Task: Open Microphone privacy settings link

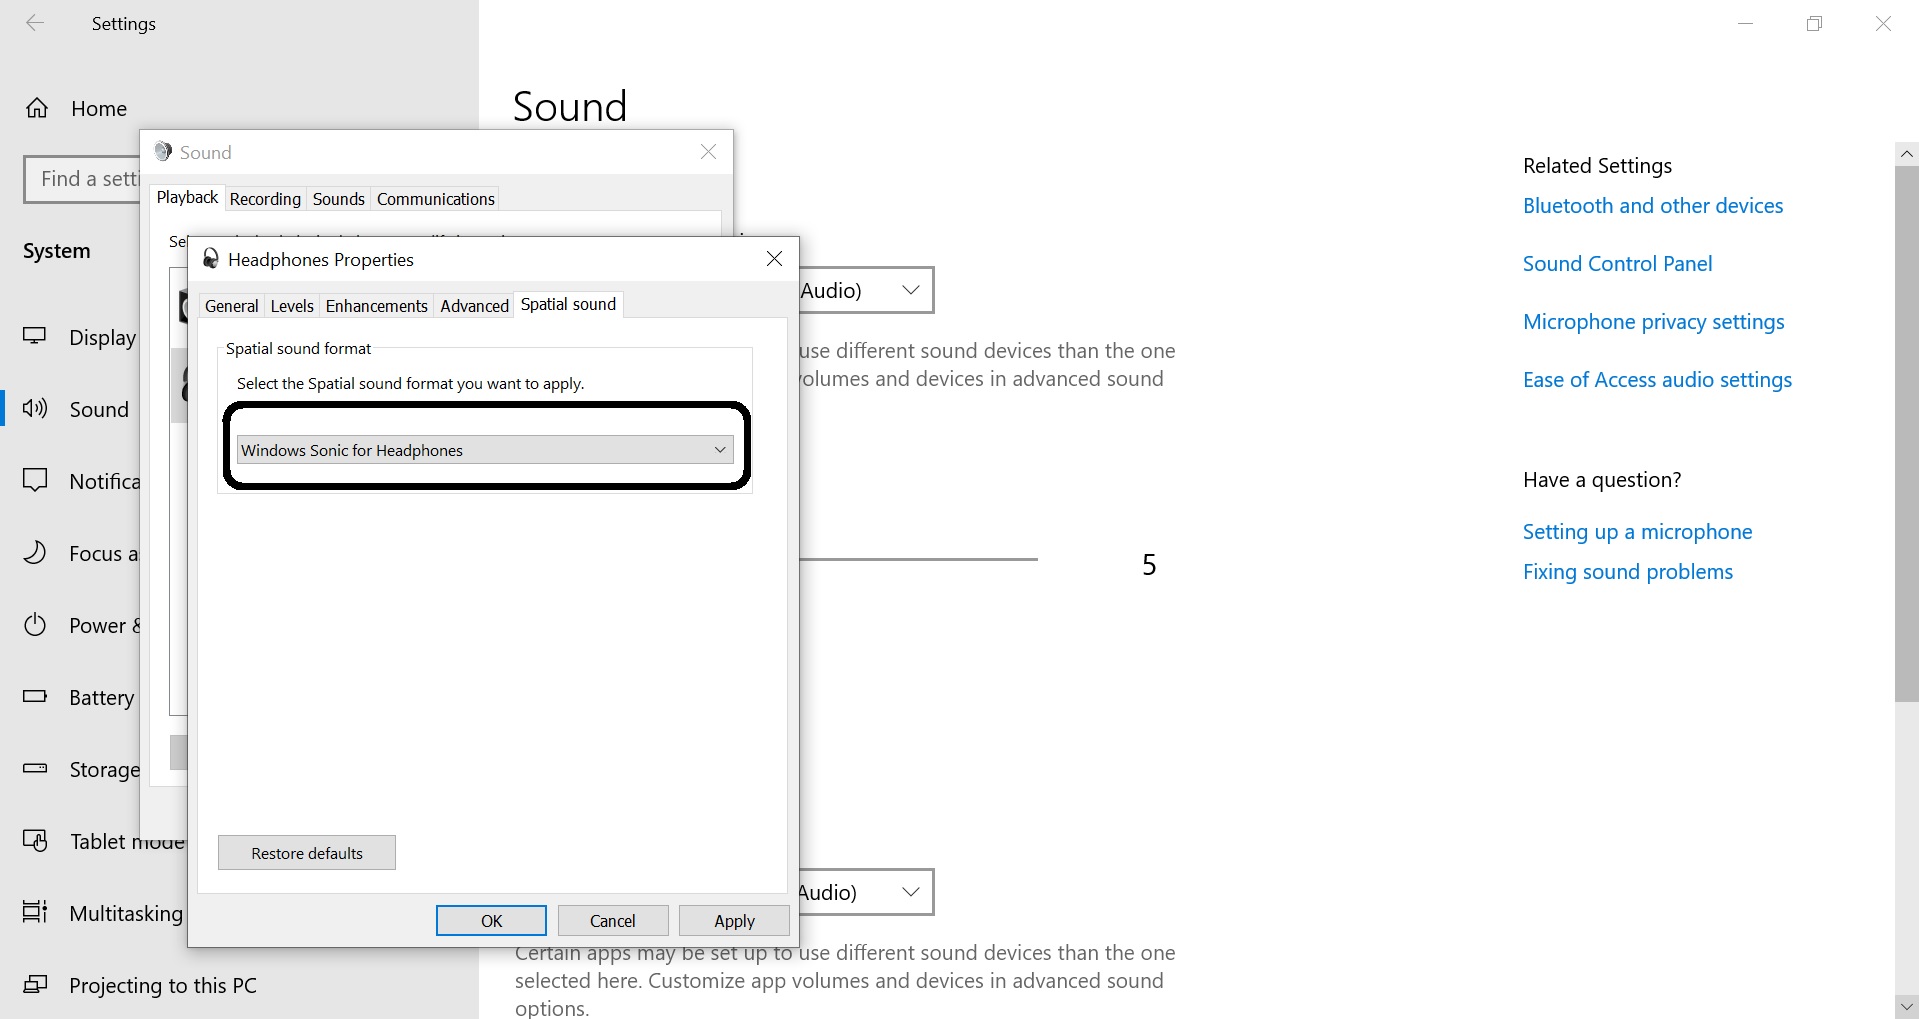Action: (x=1653, y=322)
